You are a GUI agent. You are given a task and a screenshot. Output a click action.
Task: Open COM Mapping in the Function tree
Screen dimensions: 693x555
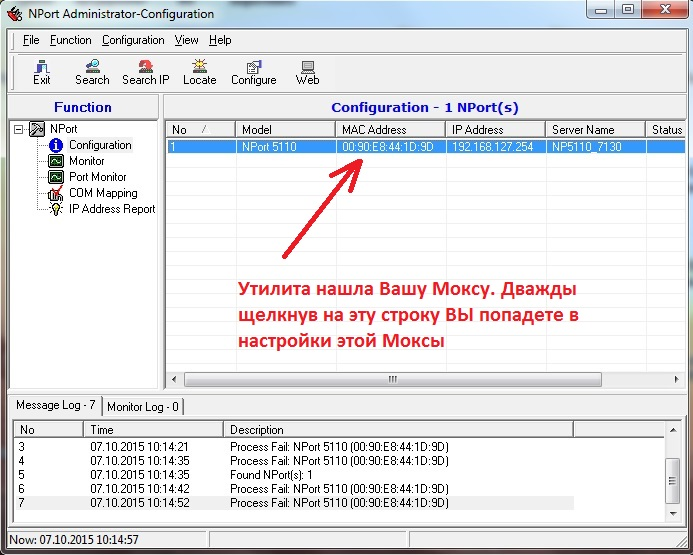(102, 193)
